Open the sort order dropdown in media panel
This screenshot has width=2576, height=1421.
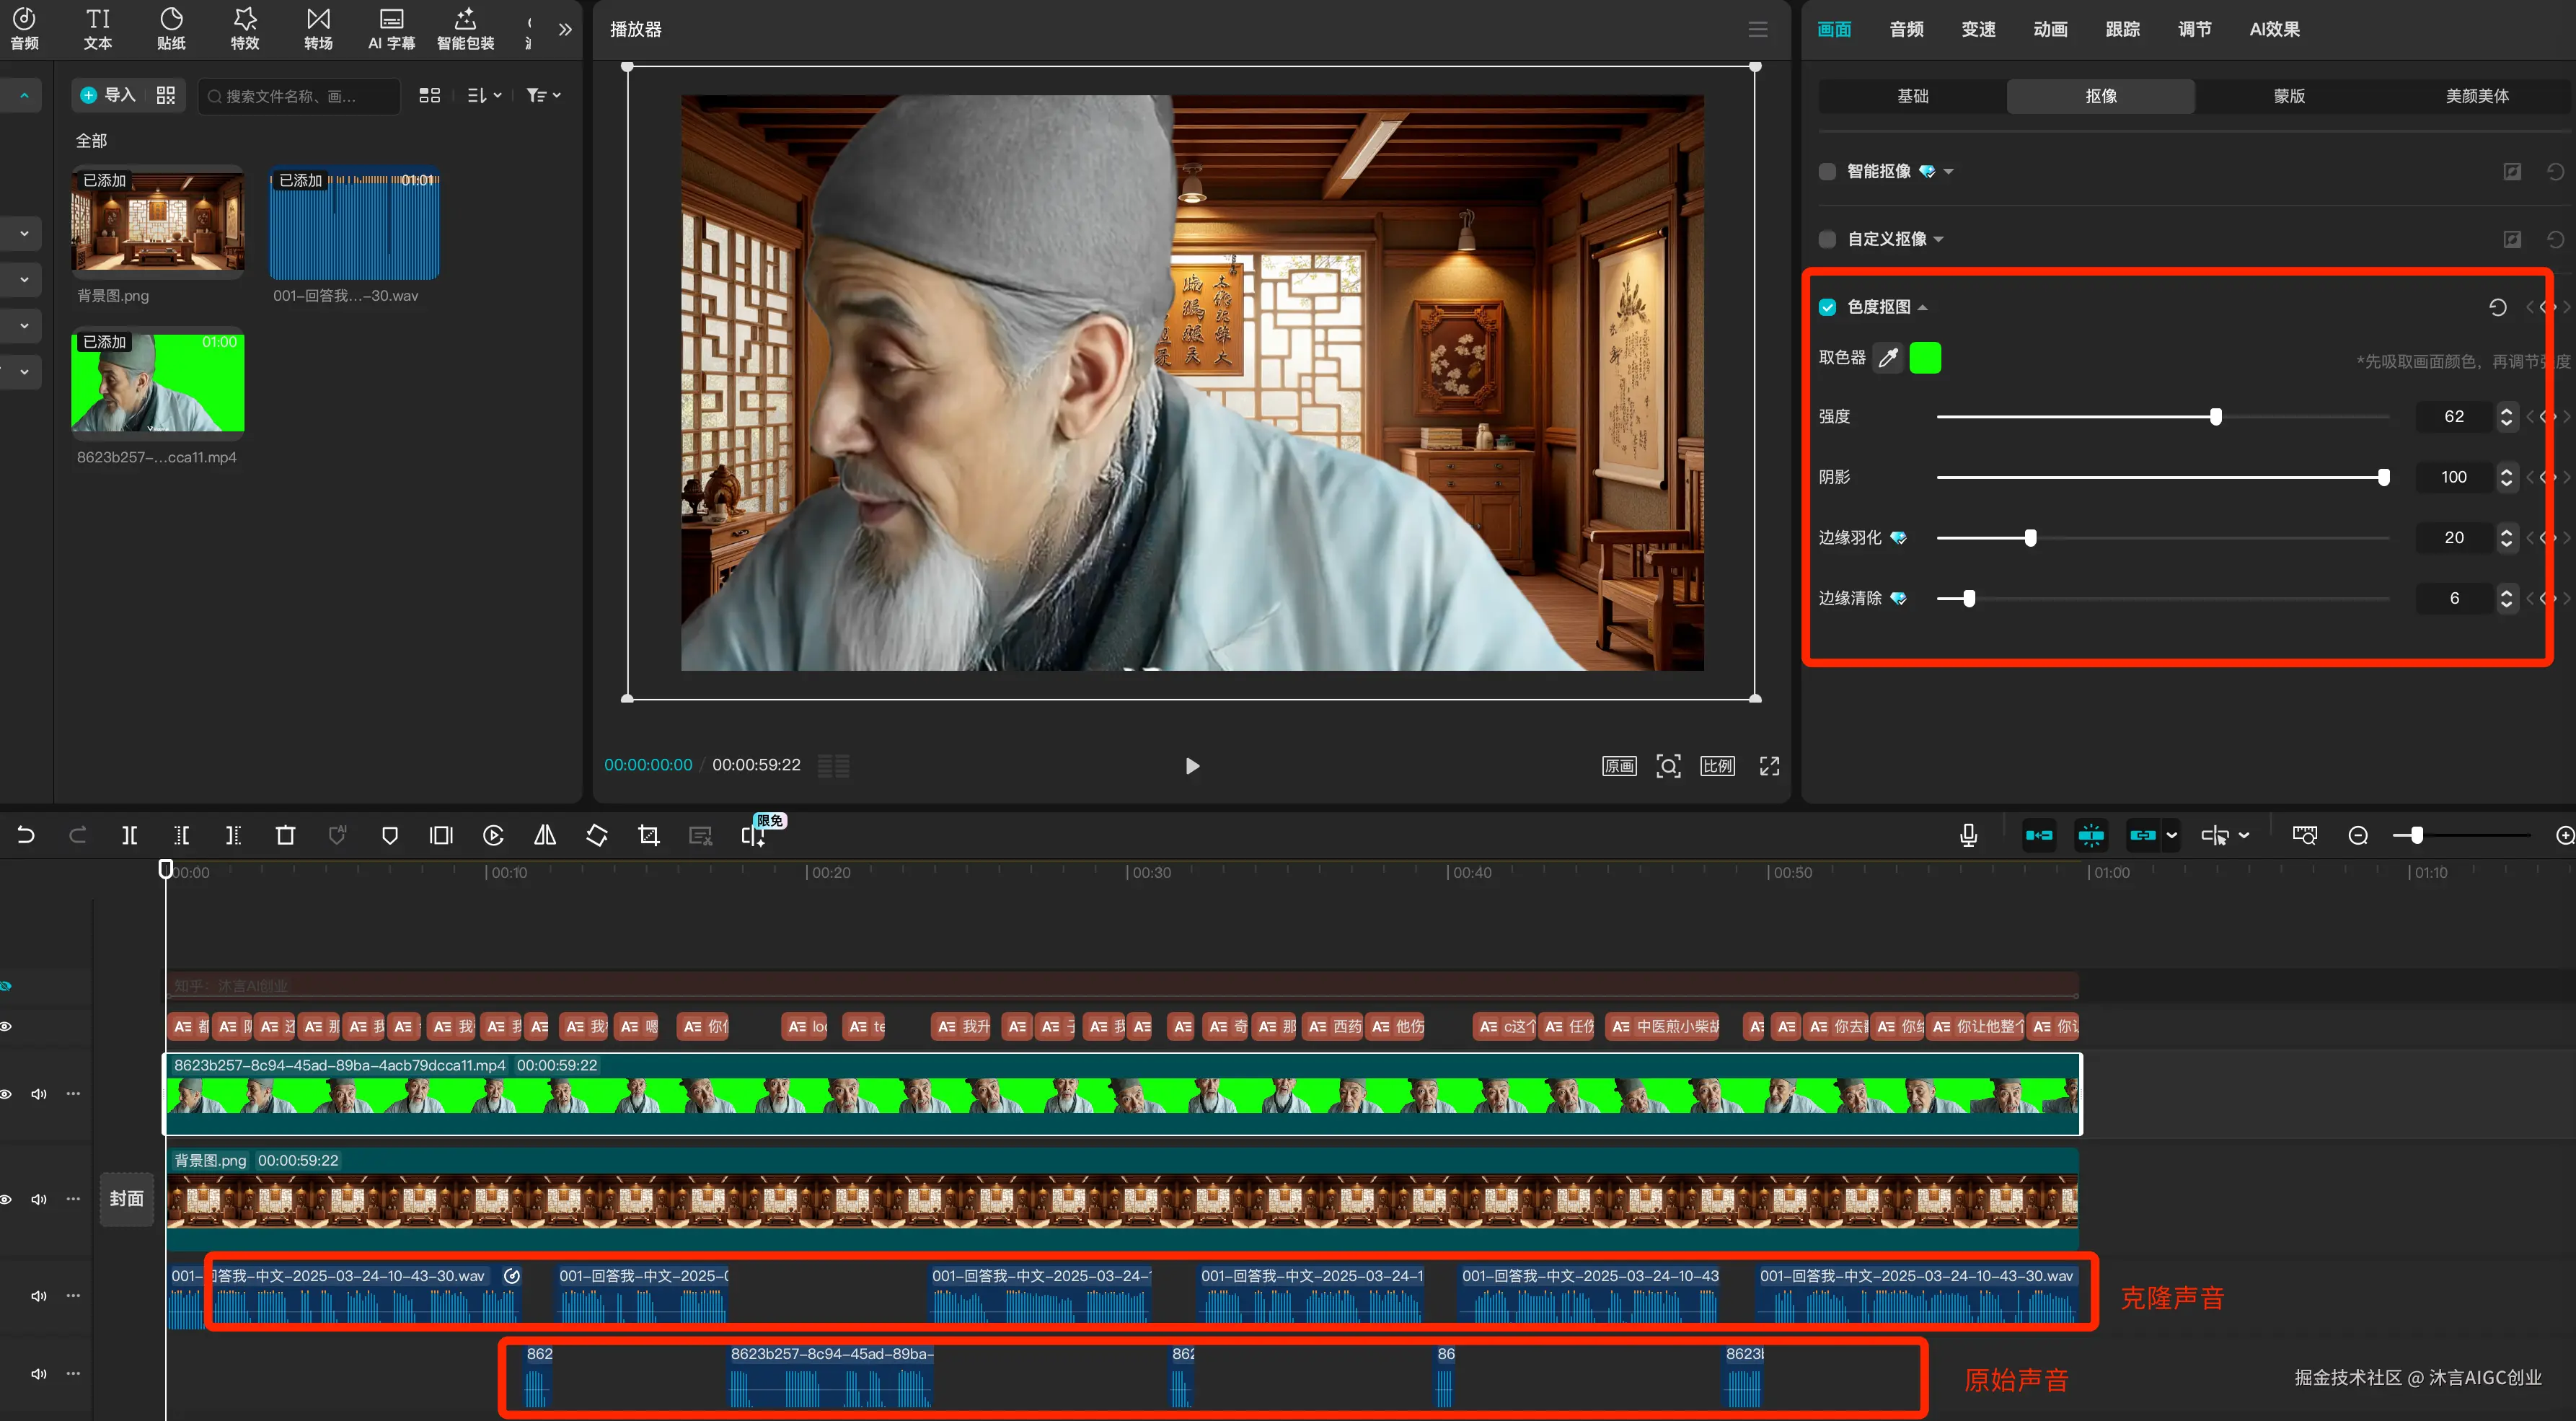484,96
